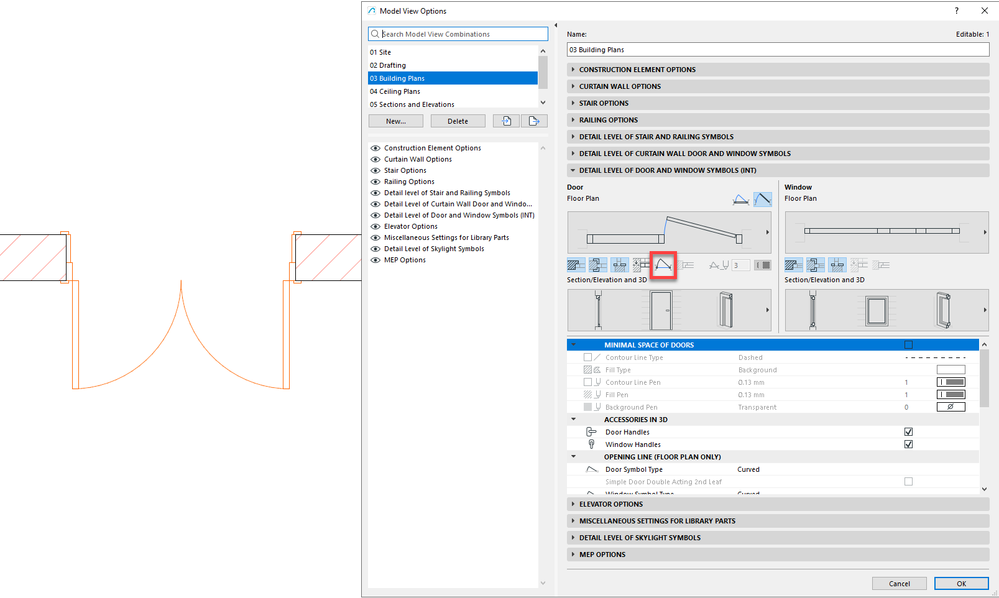Tick Simple Door Double Acting 2nd Leaf checkbox
The width and height of the screenshot is (999, 598).
[909, 482]
